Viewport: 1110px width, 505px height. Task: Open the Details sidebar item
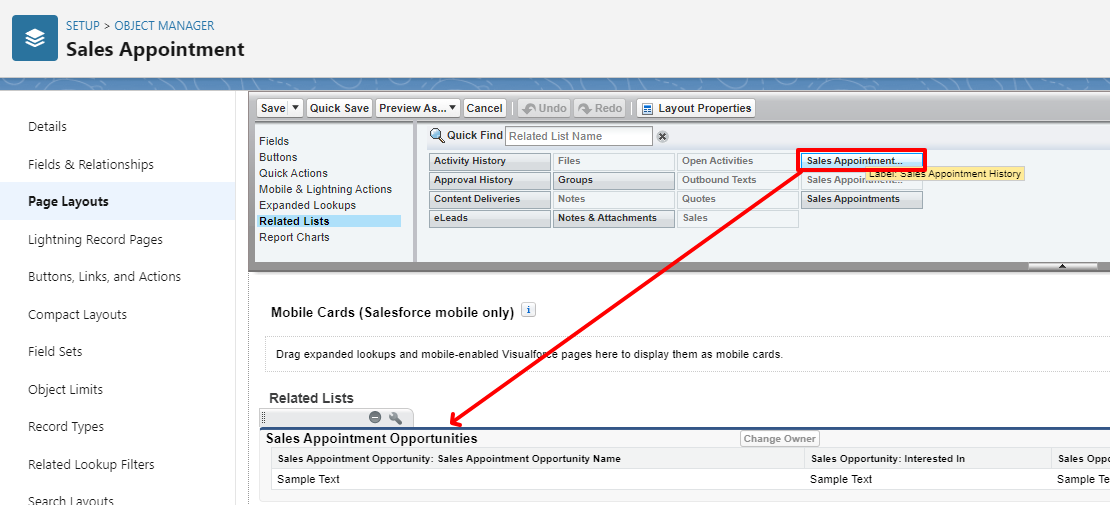[x=47, y=126]
